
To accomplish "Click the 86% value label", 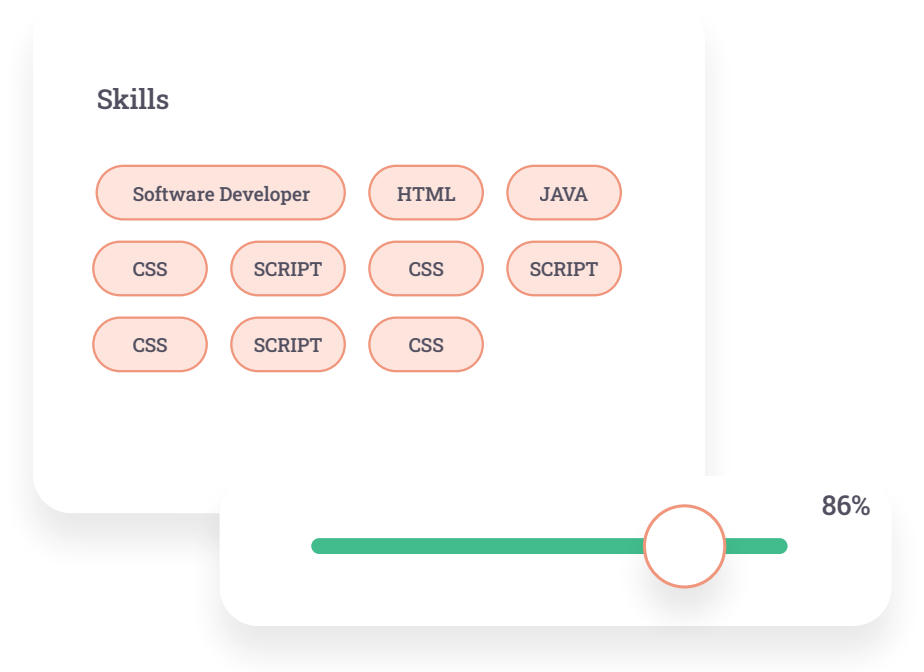I will (x=846, y=506).
